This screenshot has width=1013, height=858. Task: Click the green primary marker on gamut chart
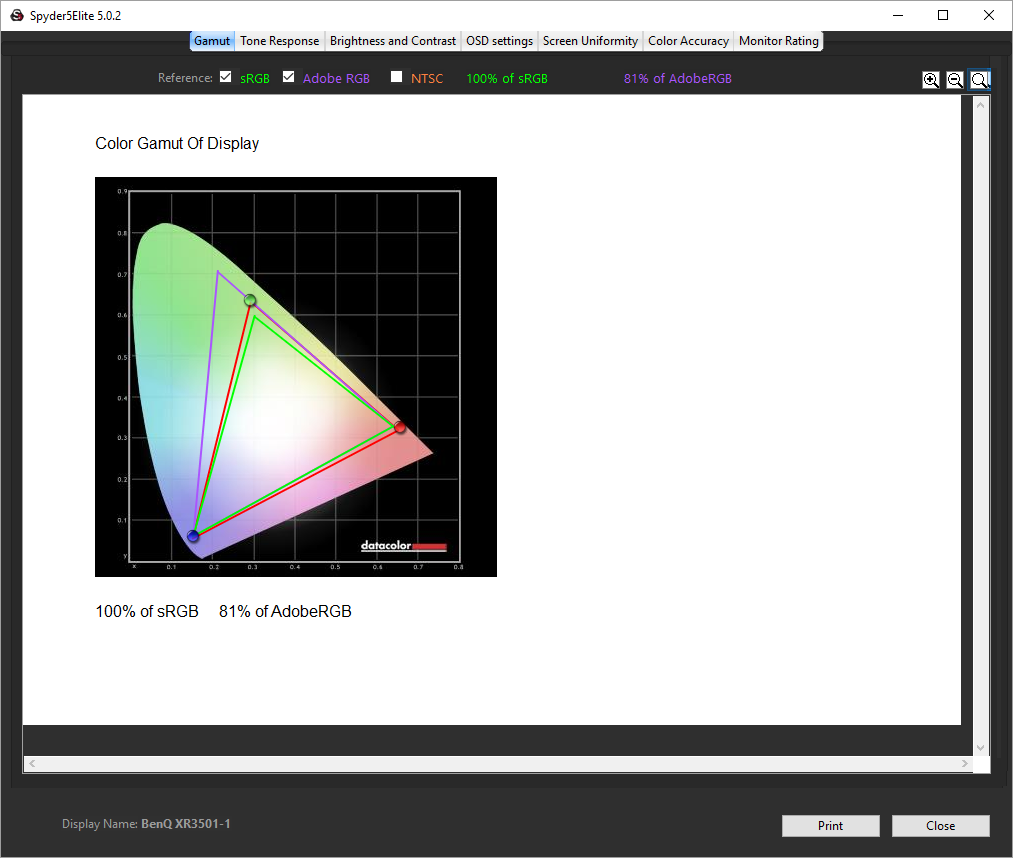click(250, 300)
